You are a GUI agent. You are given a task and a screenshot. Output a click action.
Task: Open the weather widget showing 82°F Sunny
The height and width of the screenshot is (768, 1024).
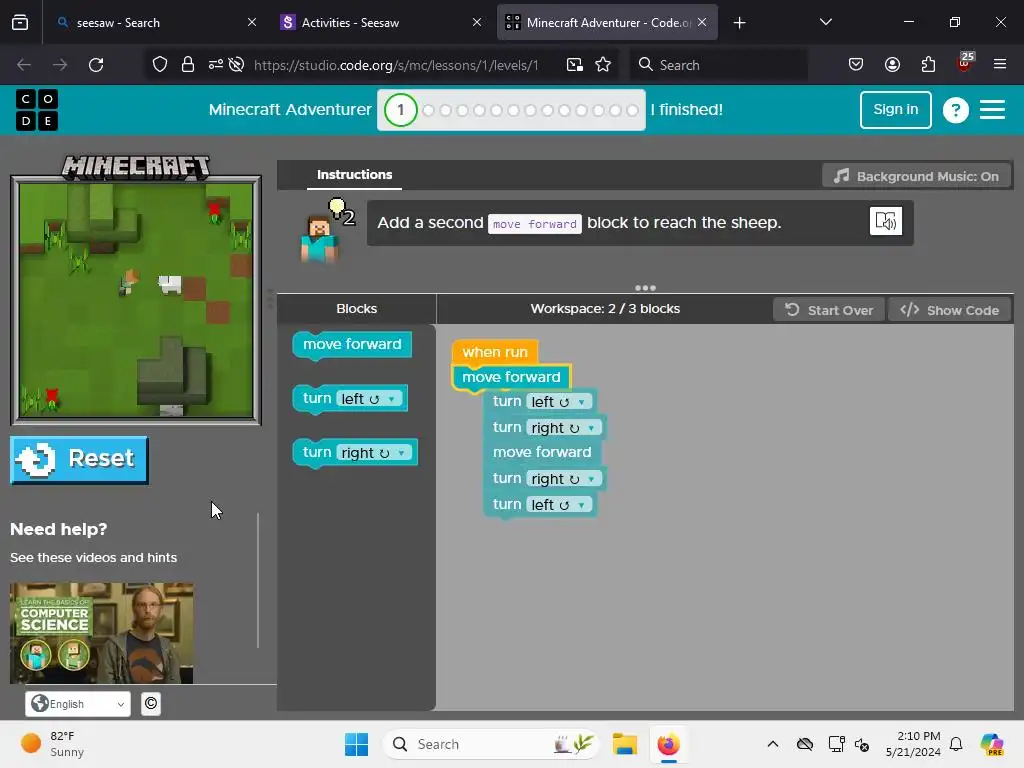coord(52,744)
